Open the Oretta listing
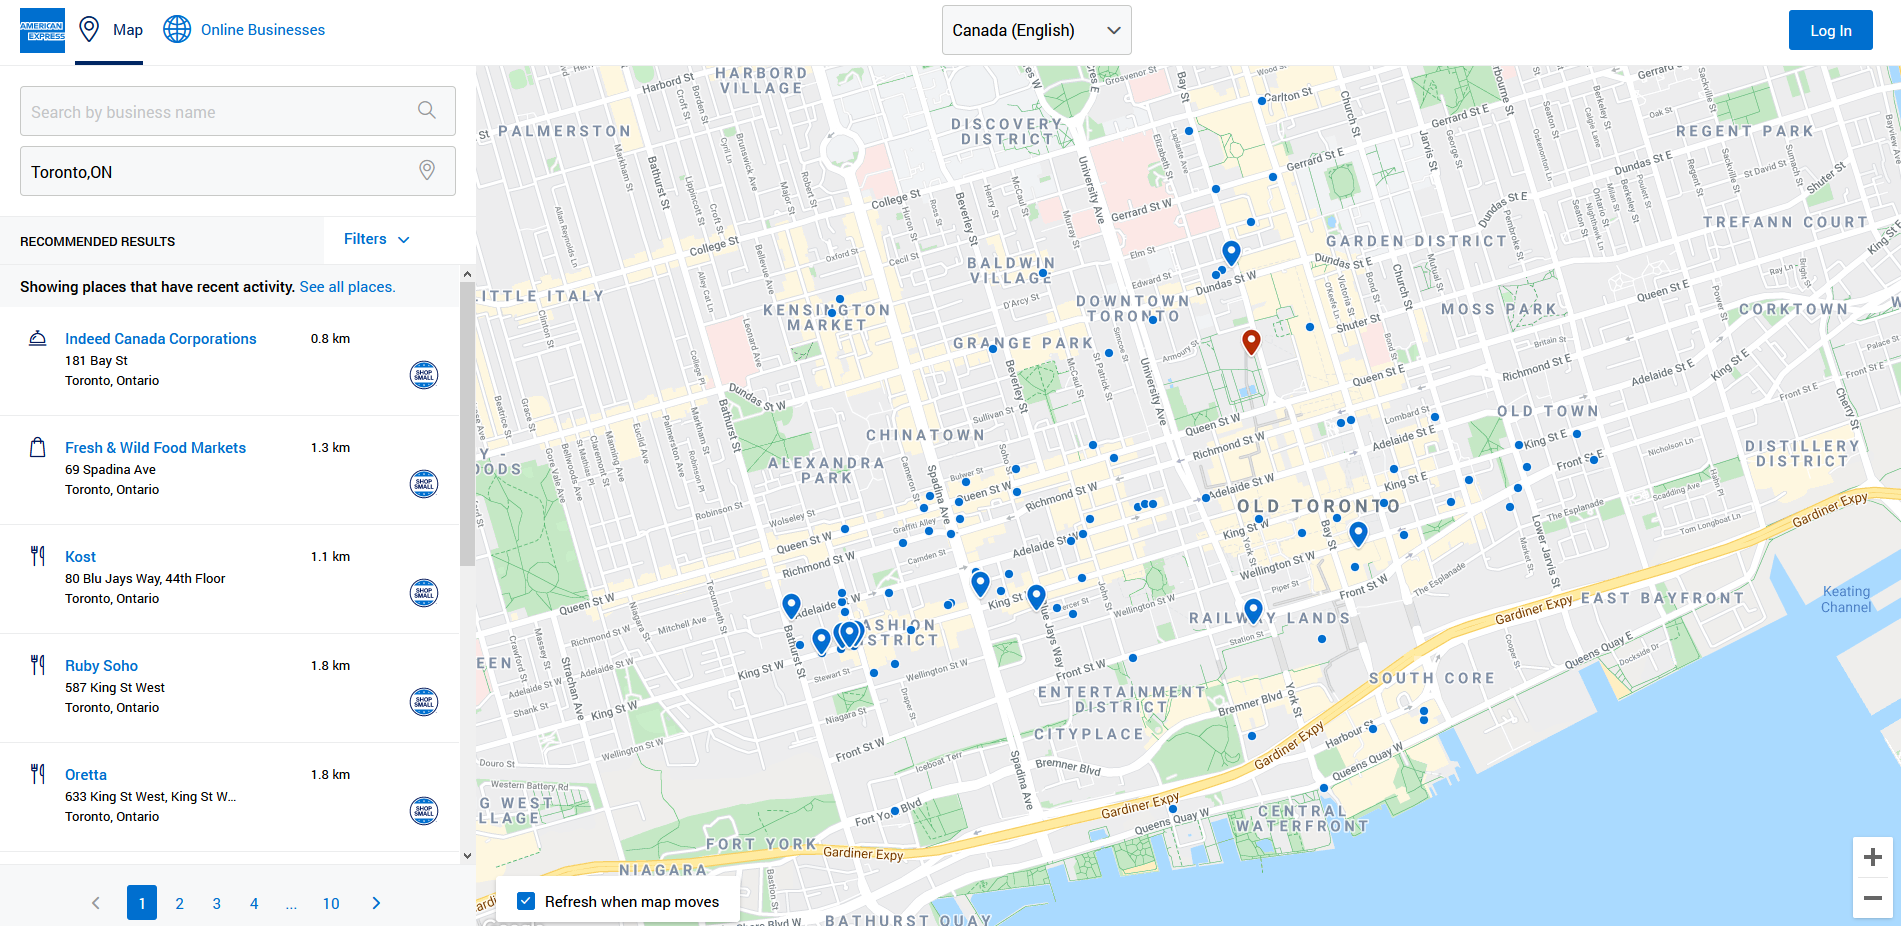Viewport: 1901px width, 926px height. [x=85, y=775]
